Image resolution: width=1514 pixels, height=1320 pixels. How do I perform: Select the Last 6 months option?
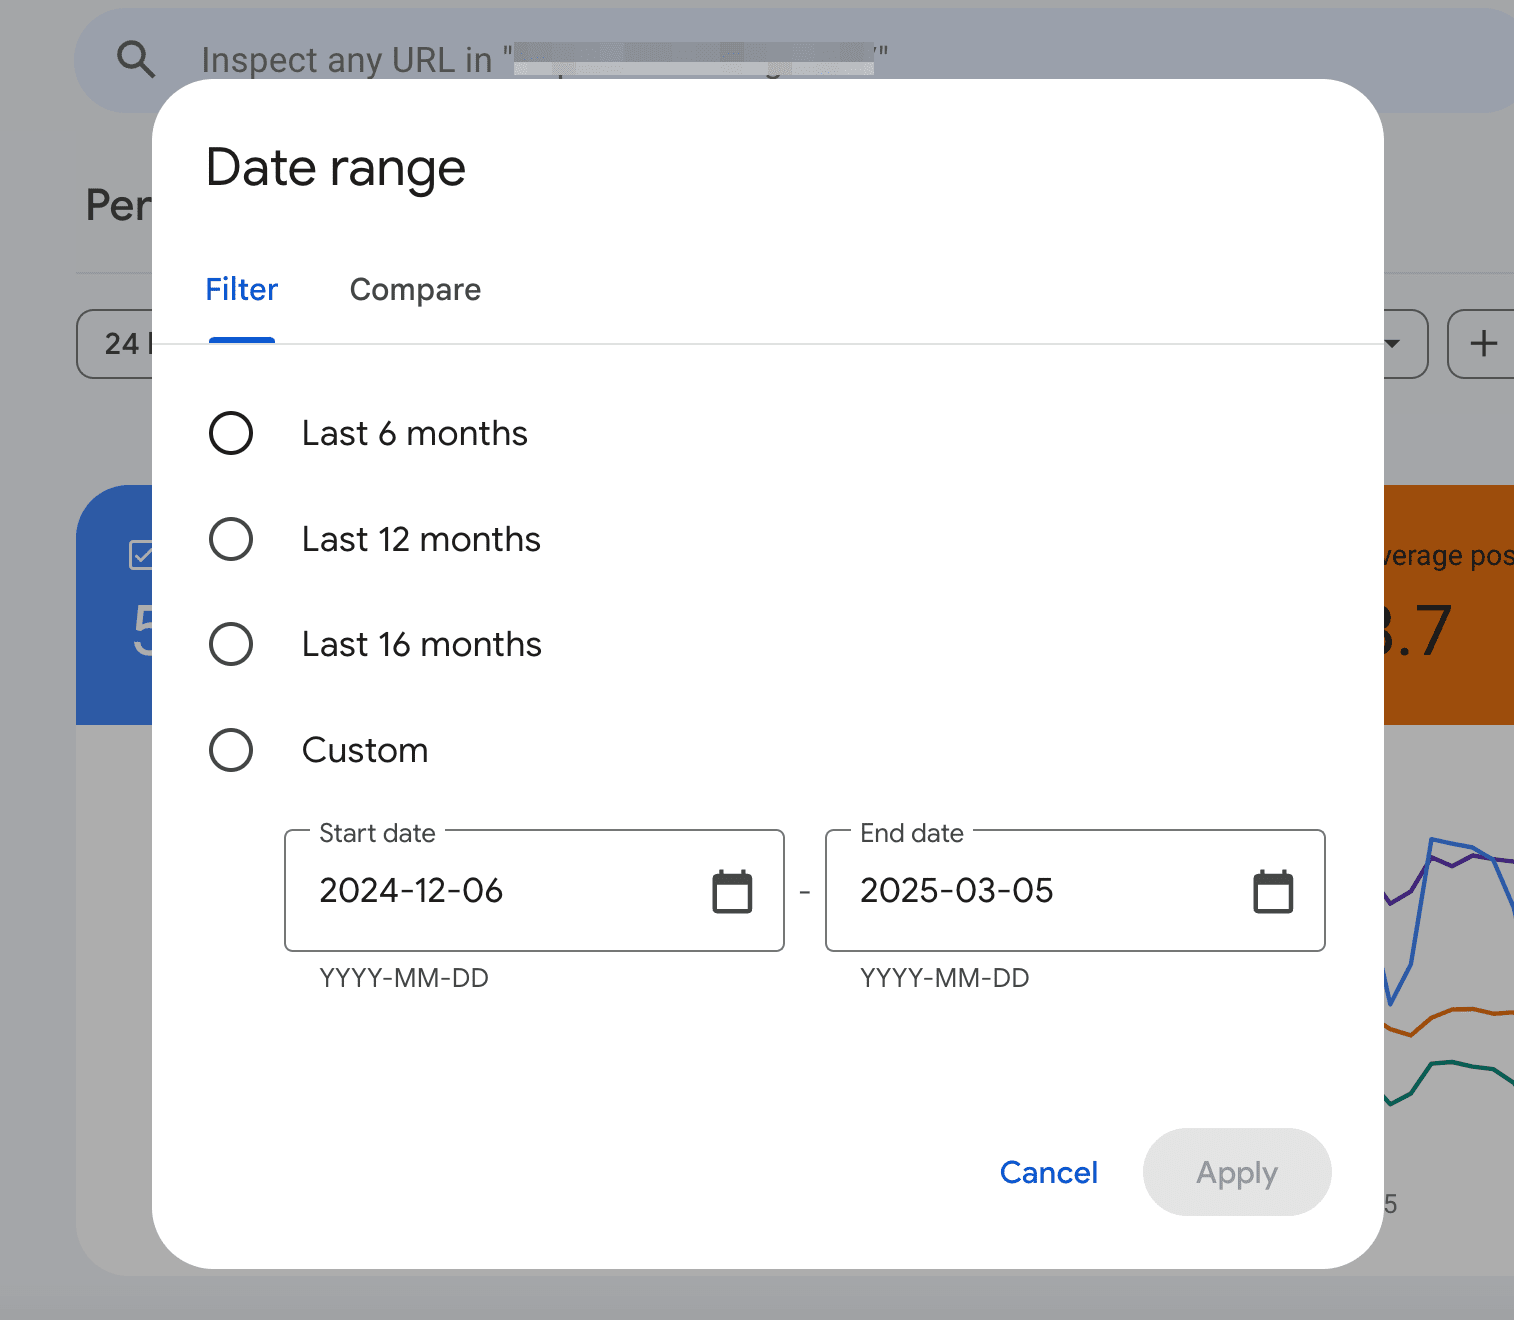click(231, 433)
